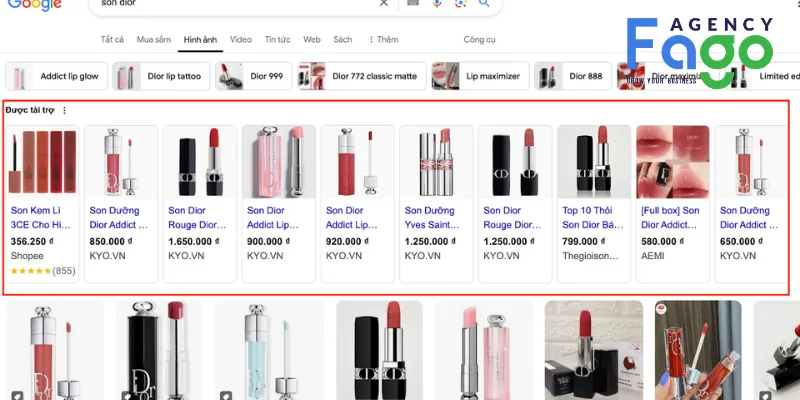Click the Thegioison Dior lipstick product image
This screenshot has width=800, height=400.
(x=594, y=162)
